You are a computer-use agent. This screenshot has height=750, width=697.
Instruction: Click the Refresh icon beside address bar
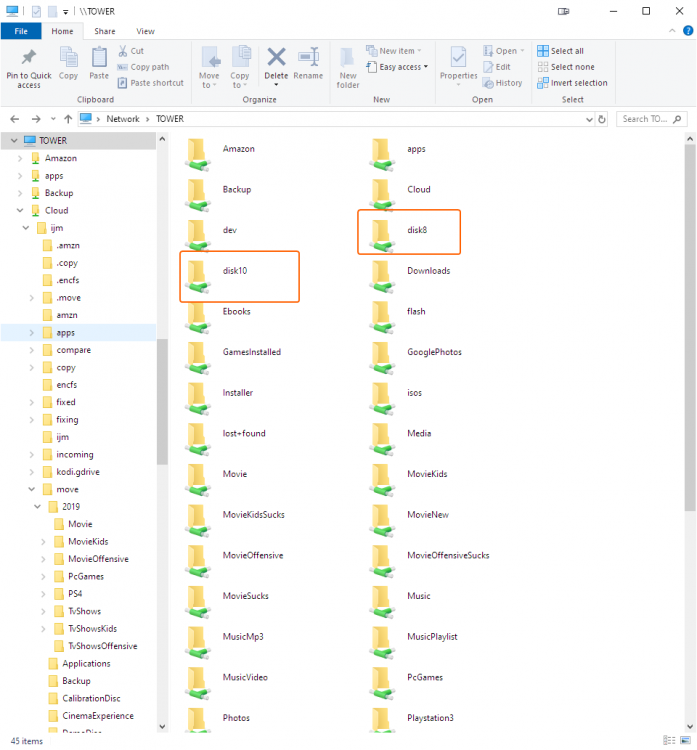point(602,119)
